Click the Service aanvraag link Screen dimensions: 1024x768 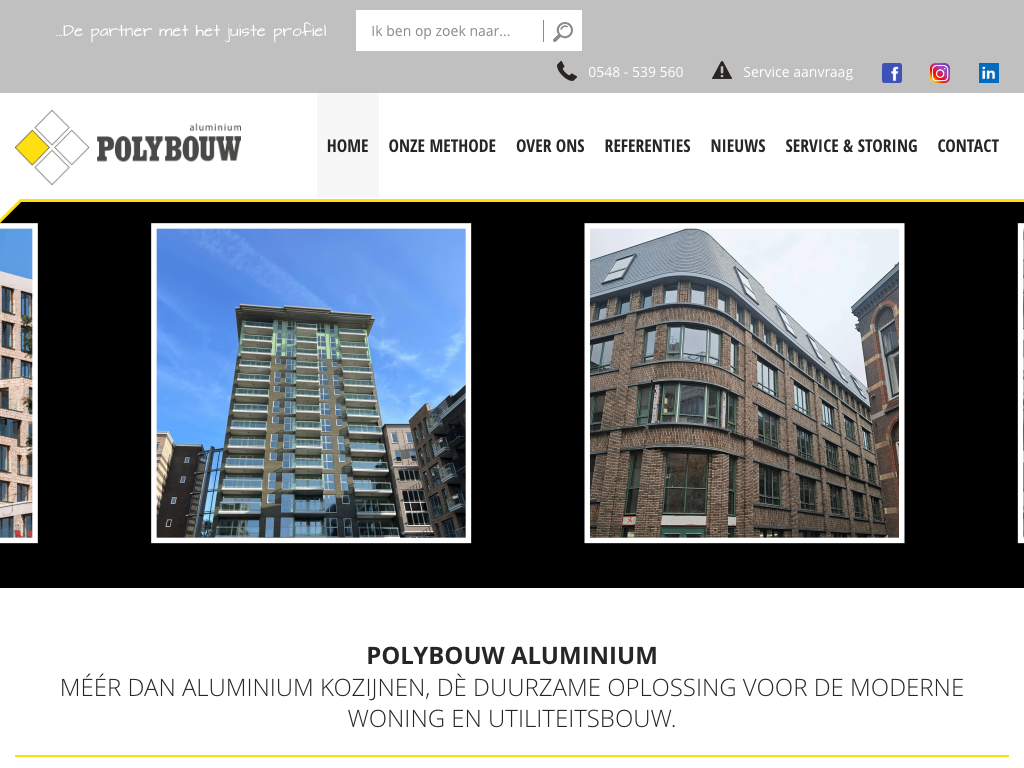(797, 72)
